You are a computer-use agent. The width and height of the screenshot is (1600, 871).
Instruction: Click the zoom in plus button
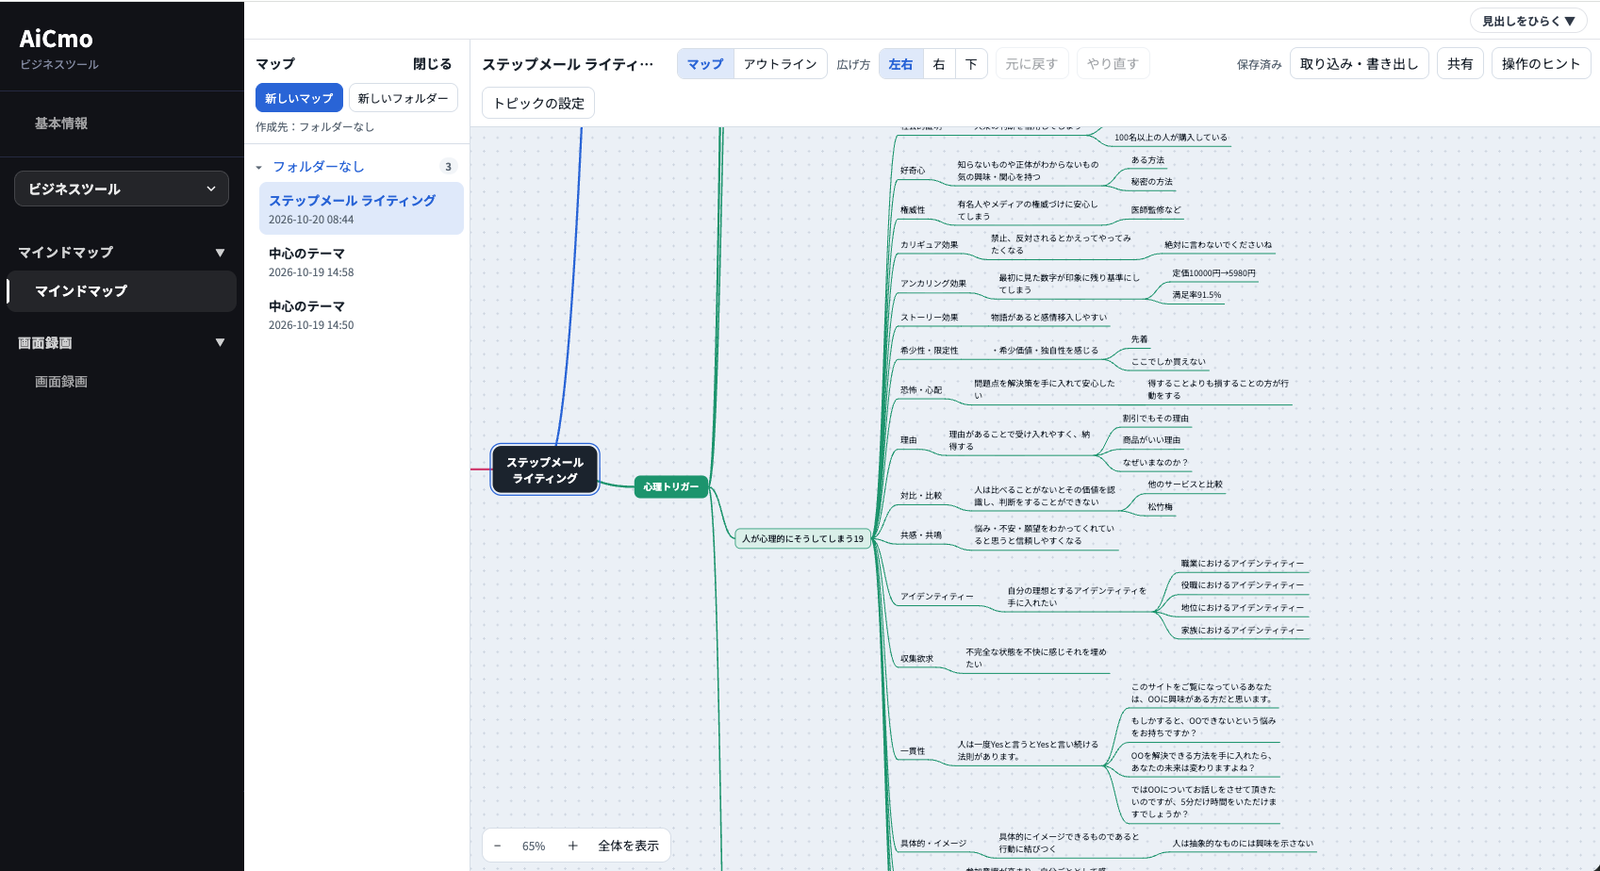pyautogui.click(x=573, y=846)
